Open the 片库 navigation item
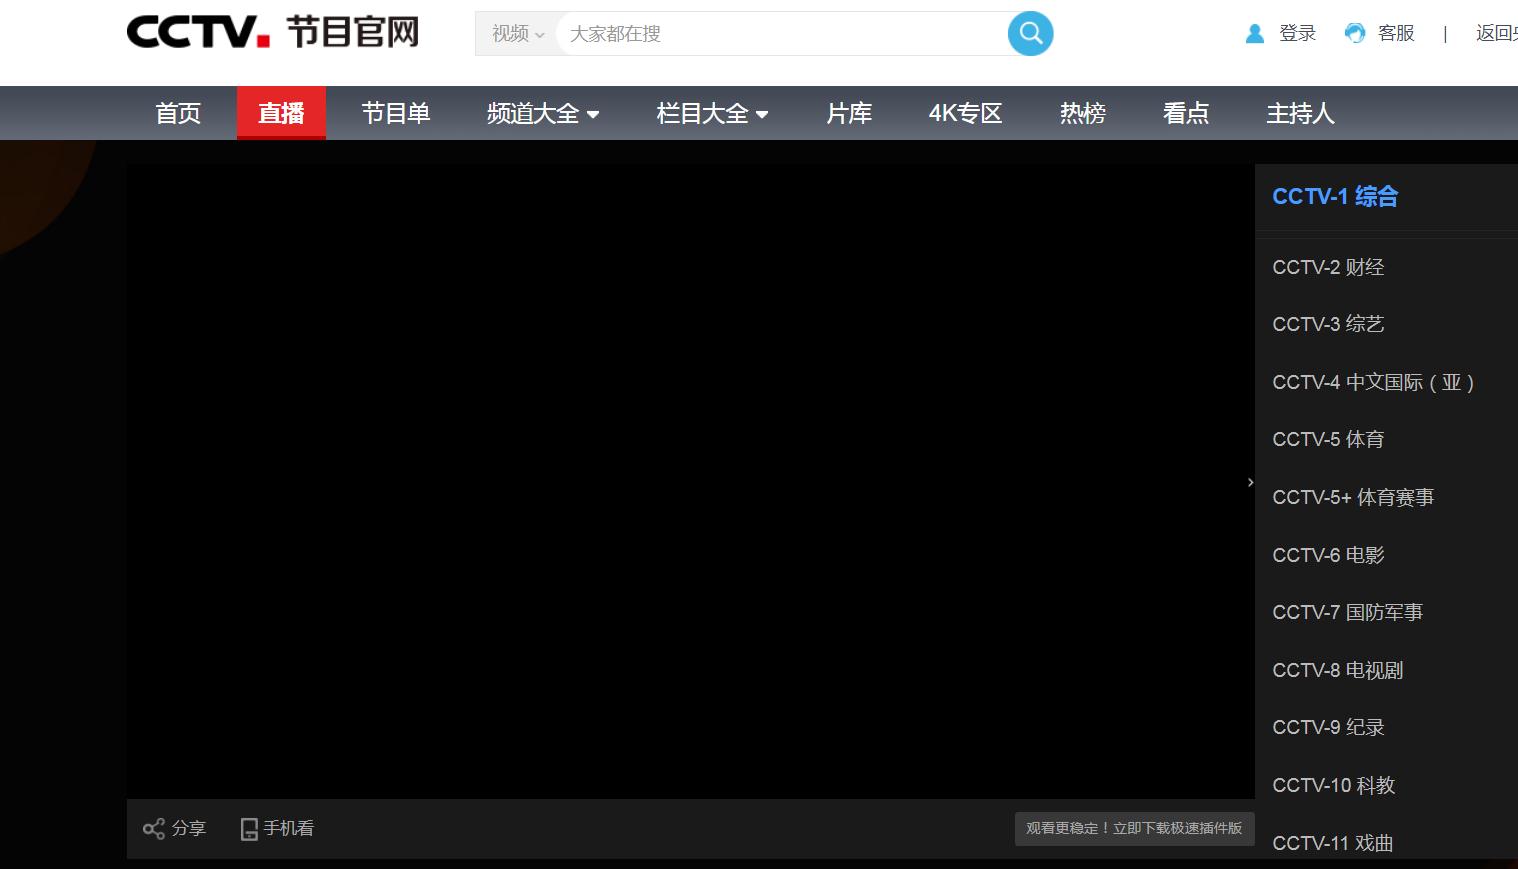The width and height of the screenshot is (1518, 869). pos(849,113)
